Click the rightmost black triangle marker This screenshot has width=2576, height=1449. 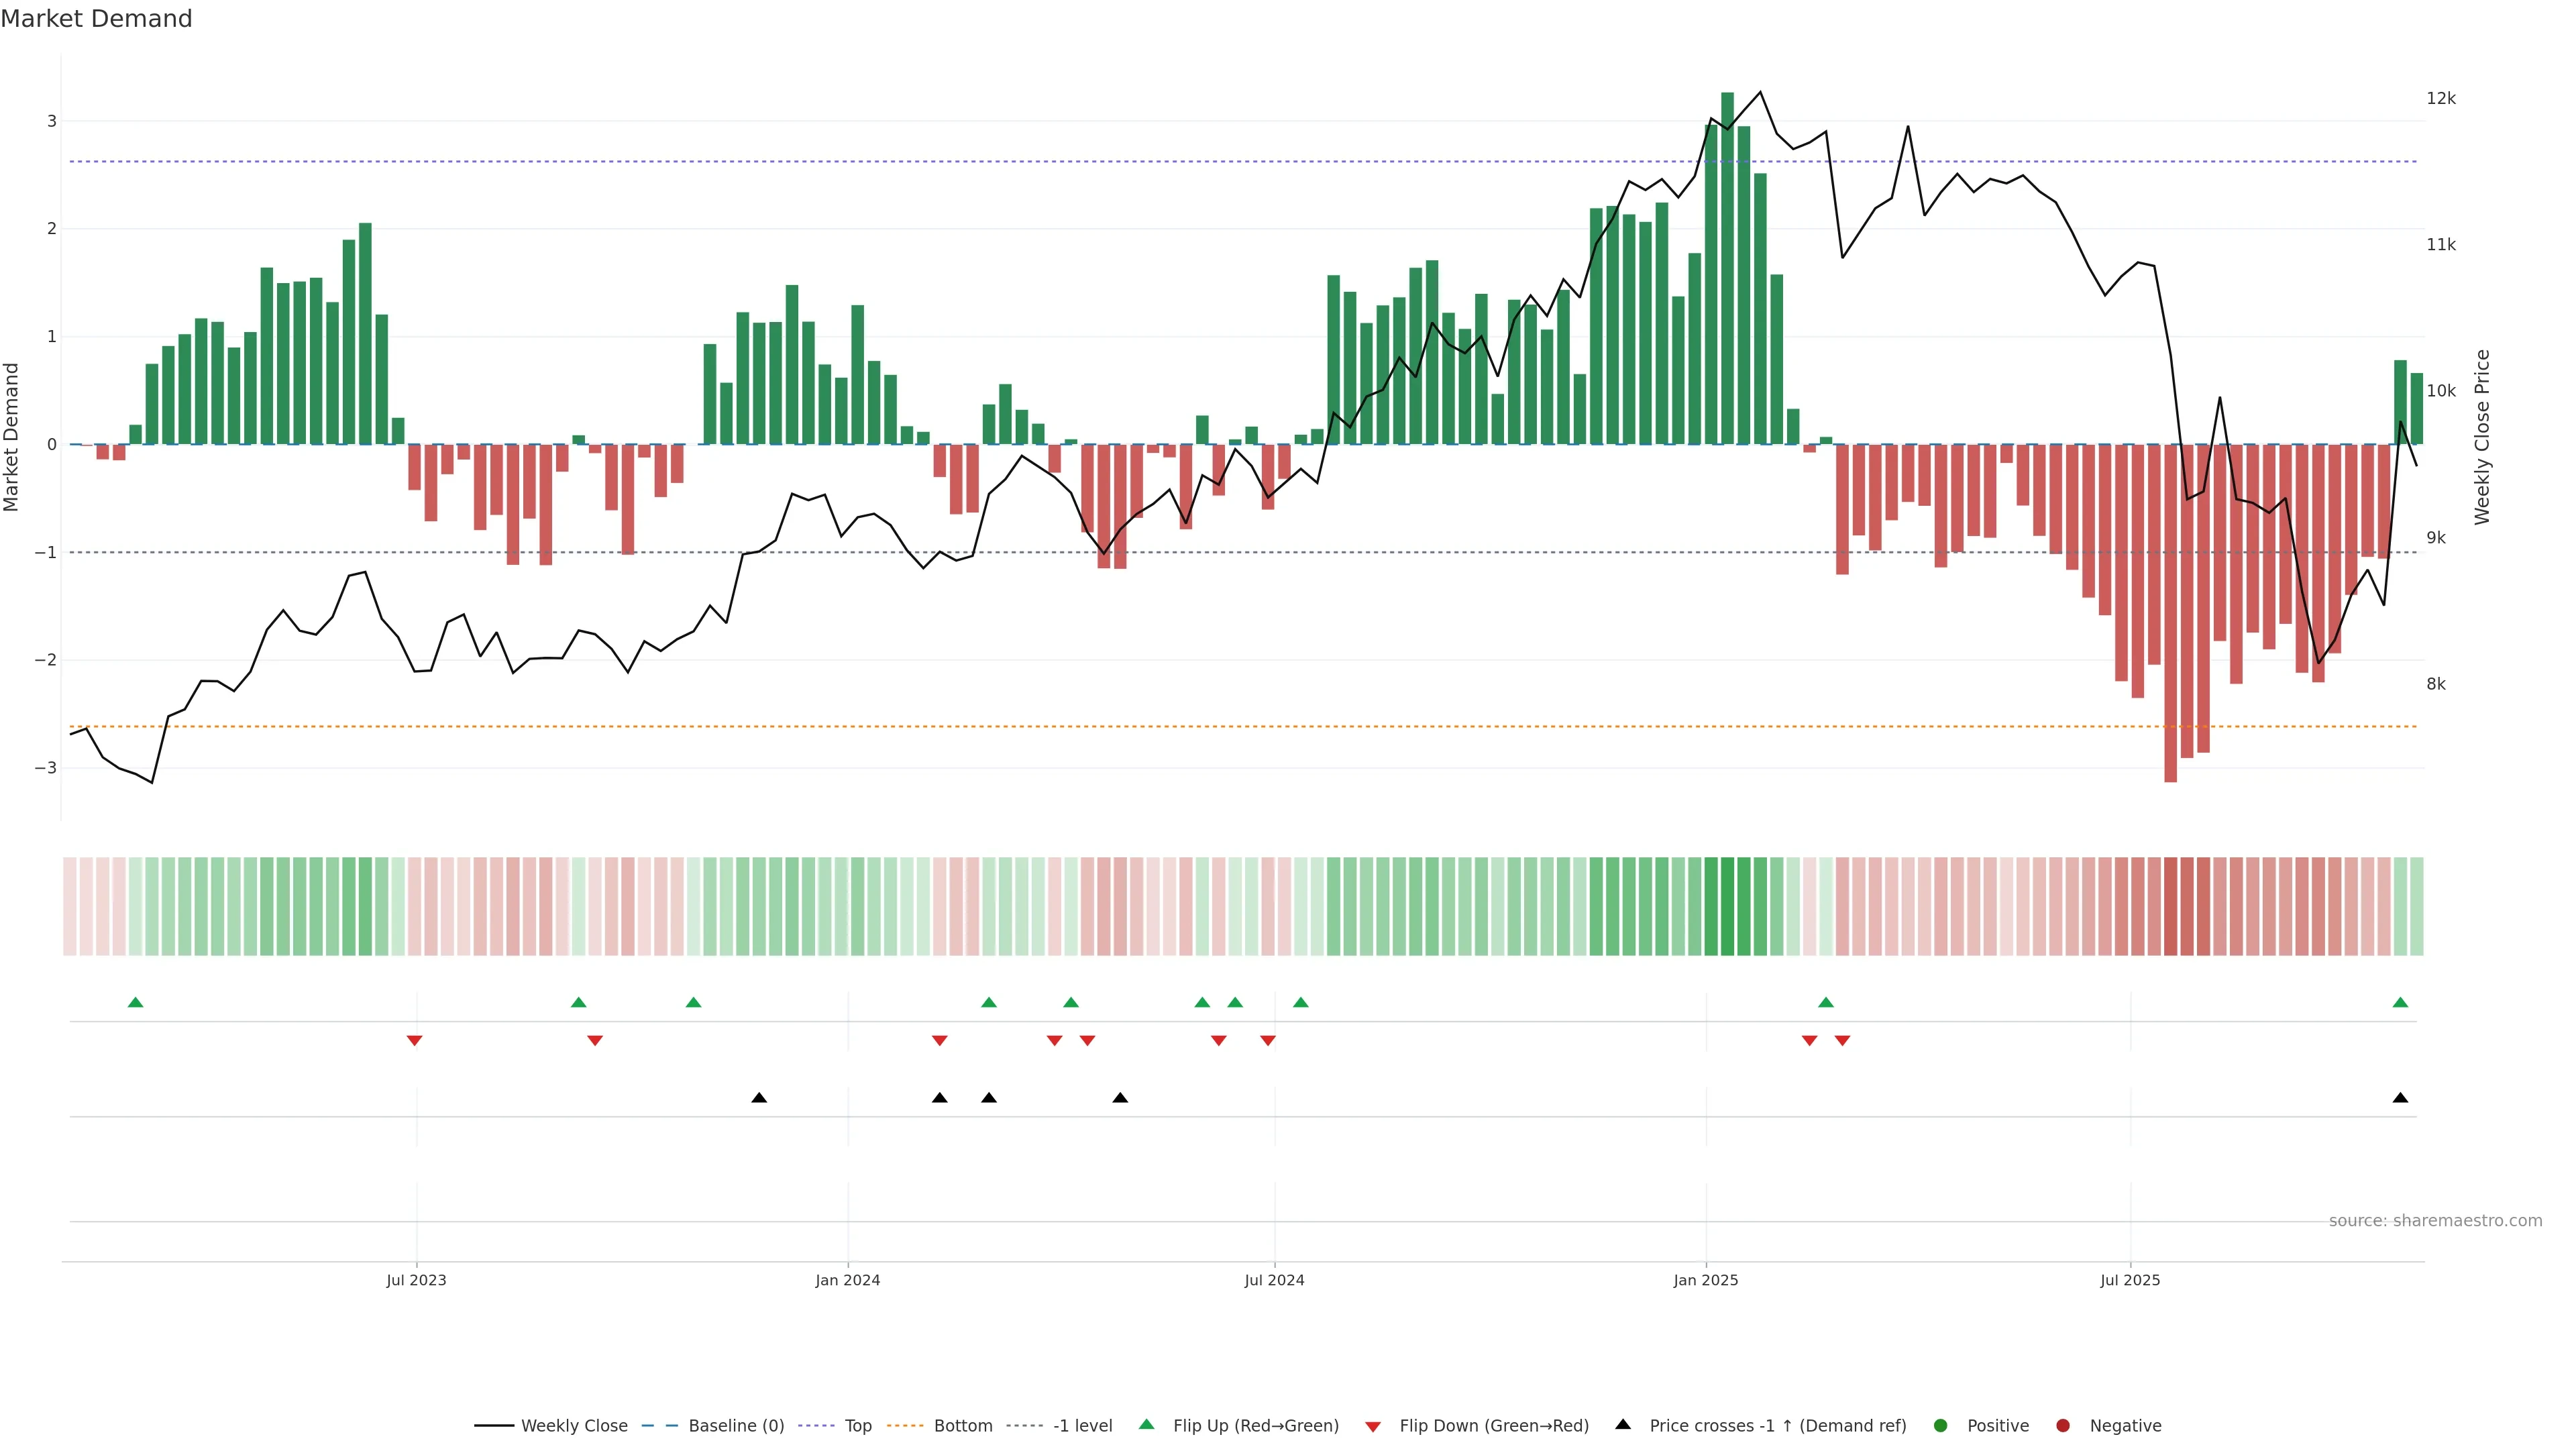click(2400, 1098)
